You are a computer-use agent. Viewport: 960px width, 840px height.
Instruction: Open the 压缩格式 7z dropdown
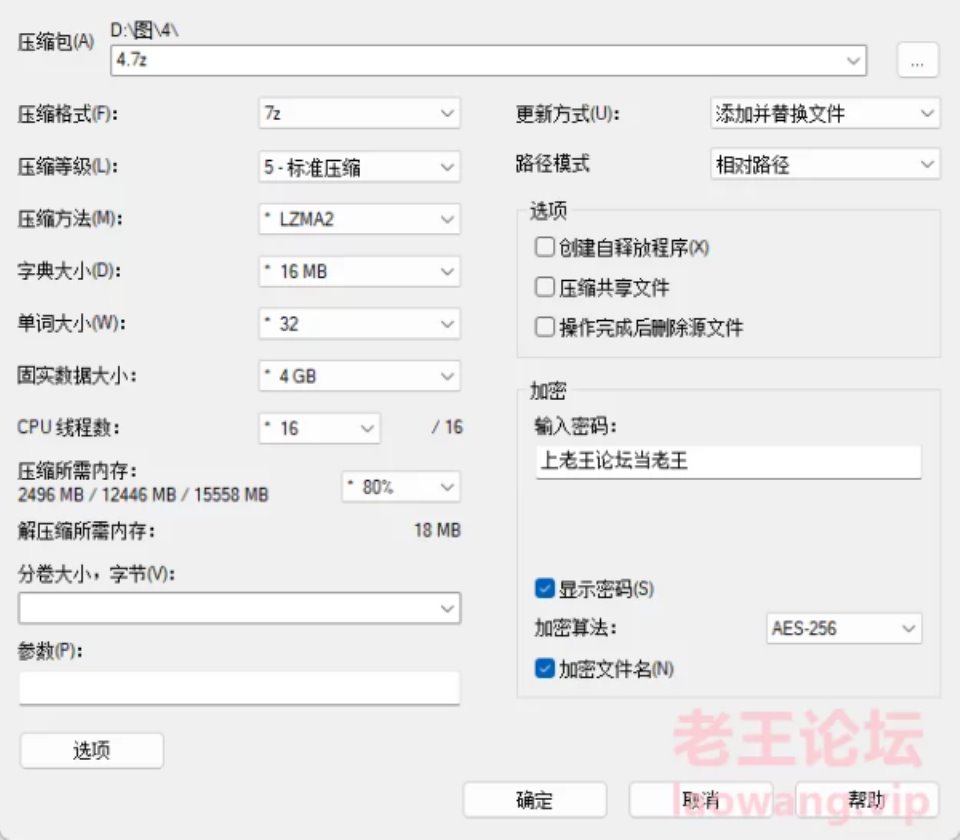click(359, 113)
